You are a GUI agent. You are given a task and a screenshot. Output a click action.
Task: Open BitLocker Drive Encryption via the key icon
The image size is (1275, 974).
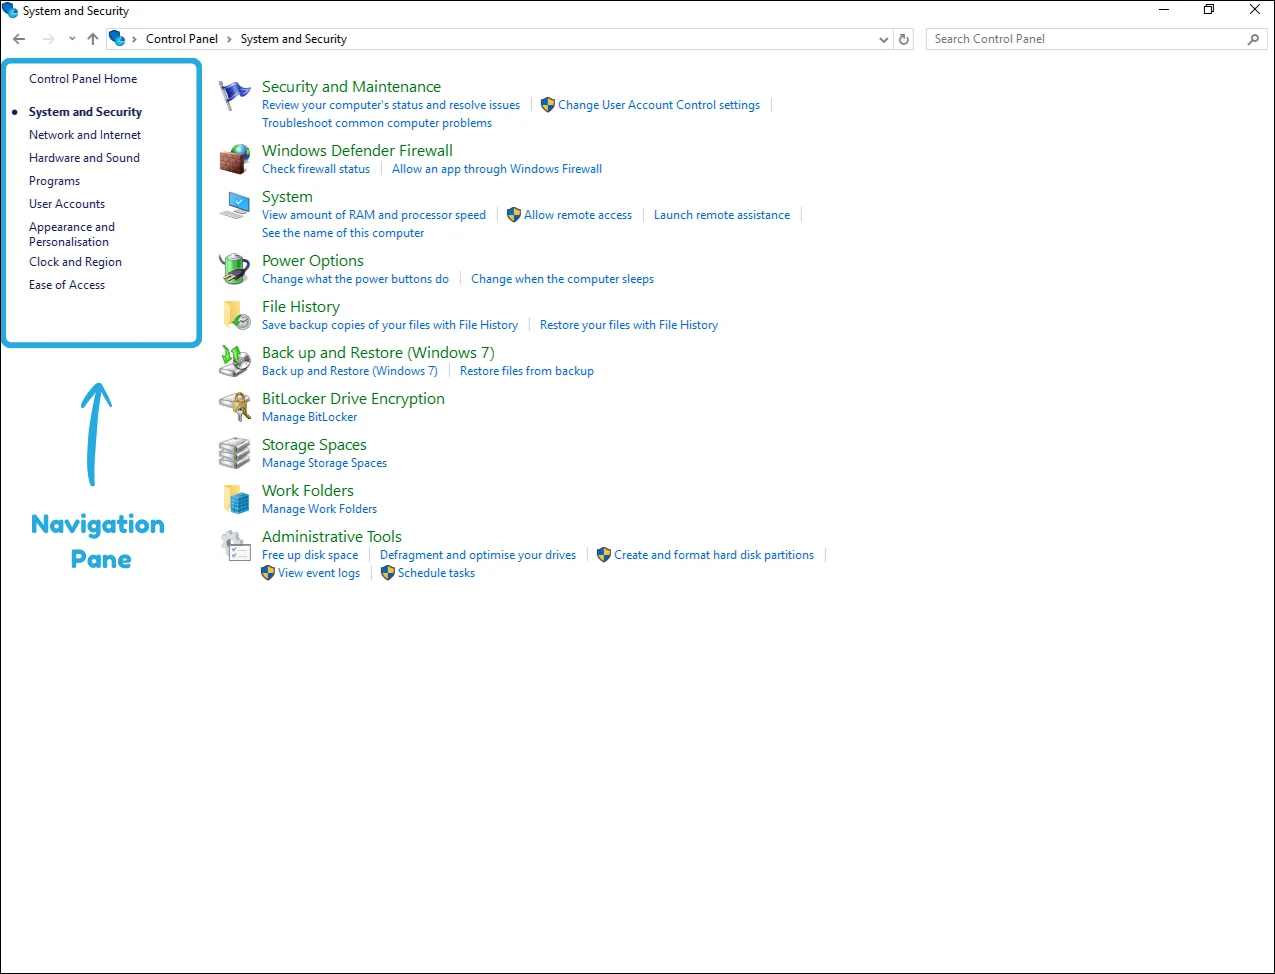click(233, 406)
